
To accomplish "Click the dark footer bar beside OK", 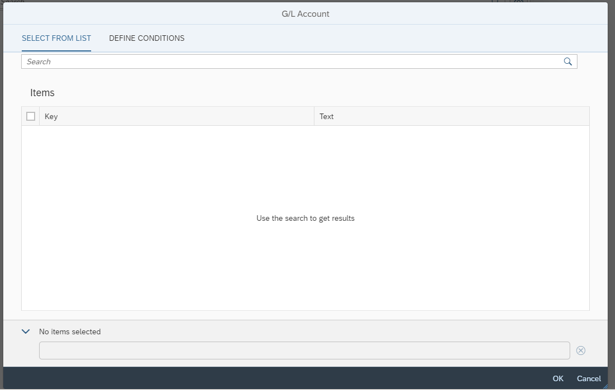I will coord(275,378).
